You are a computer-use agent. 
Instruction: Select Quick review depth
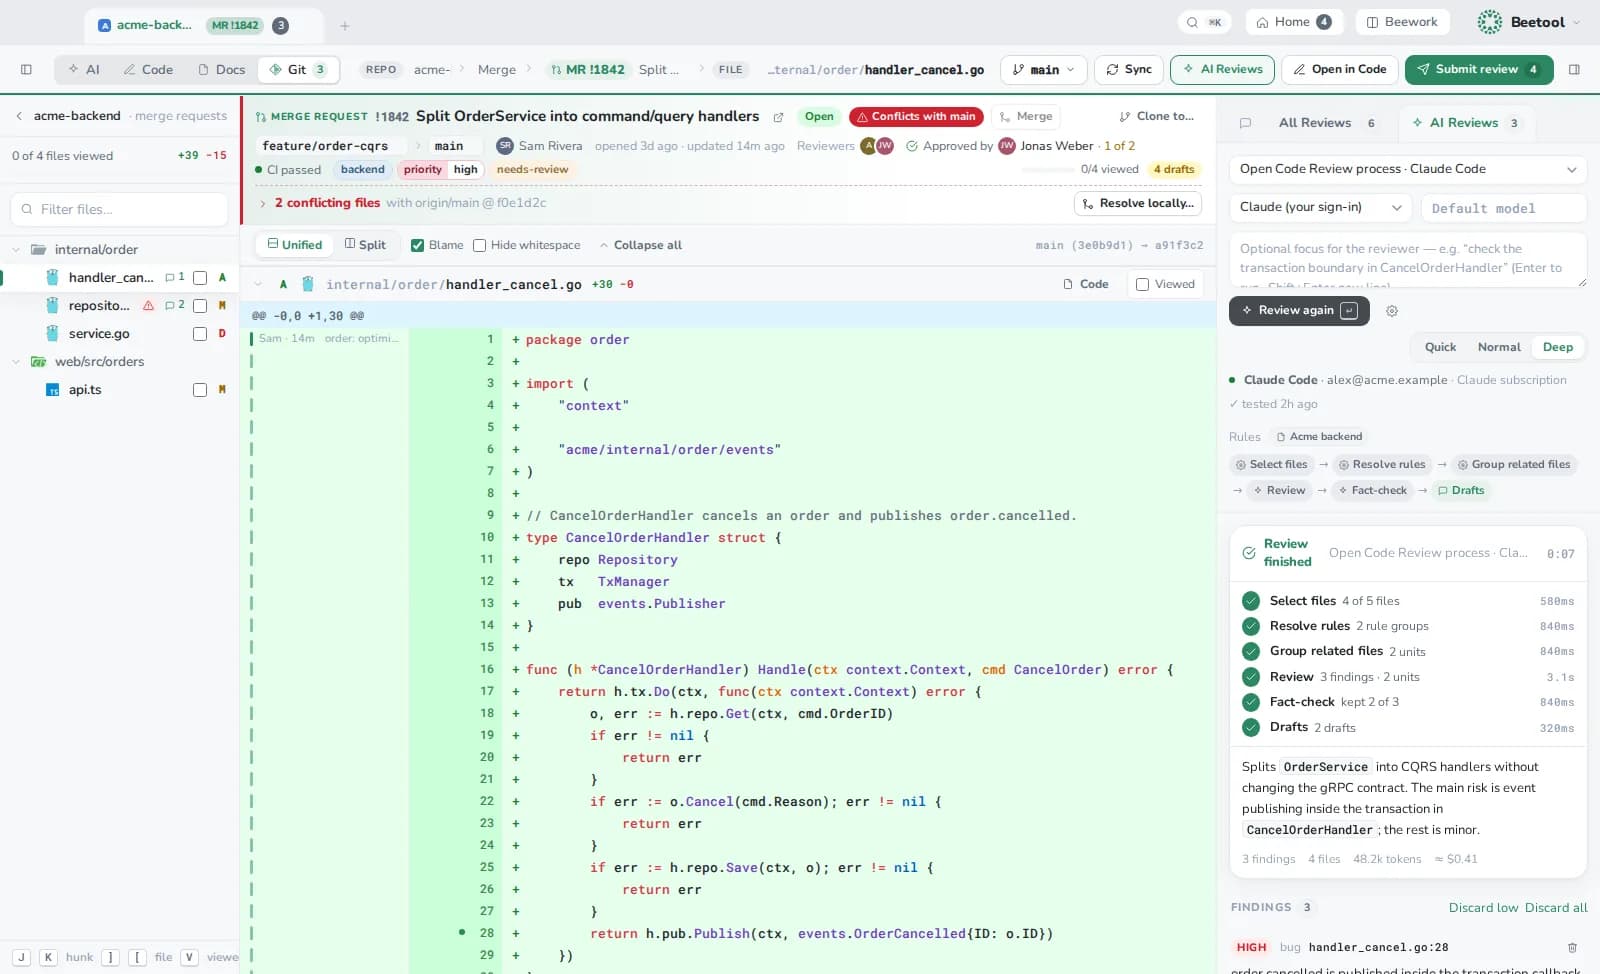coord(1440,347)
